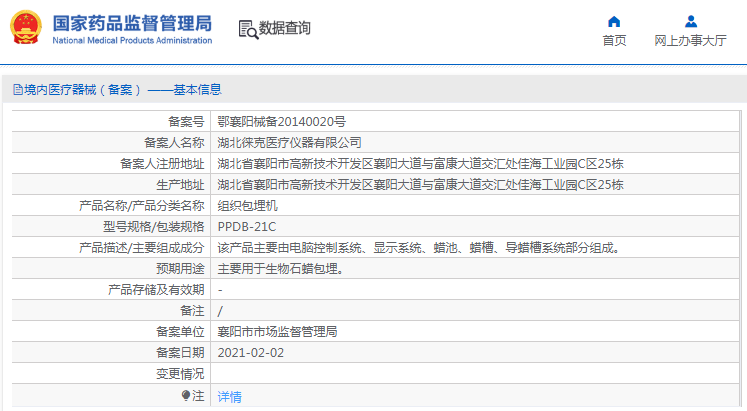Click the 国家药品监督管理局 site title
Screen dimensions: 747x411
click(131, 23)
